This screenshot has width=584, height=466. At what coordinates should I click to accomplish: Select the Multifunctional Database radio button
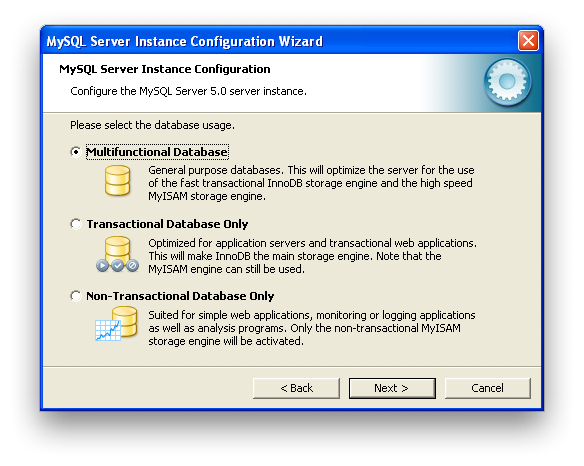(76, 152)
